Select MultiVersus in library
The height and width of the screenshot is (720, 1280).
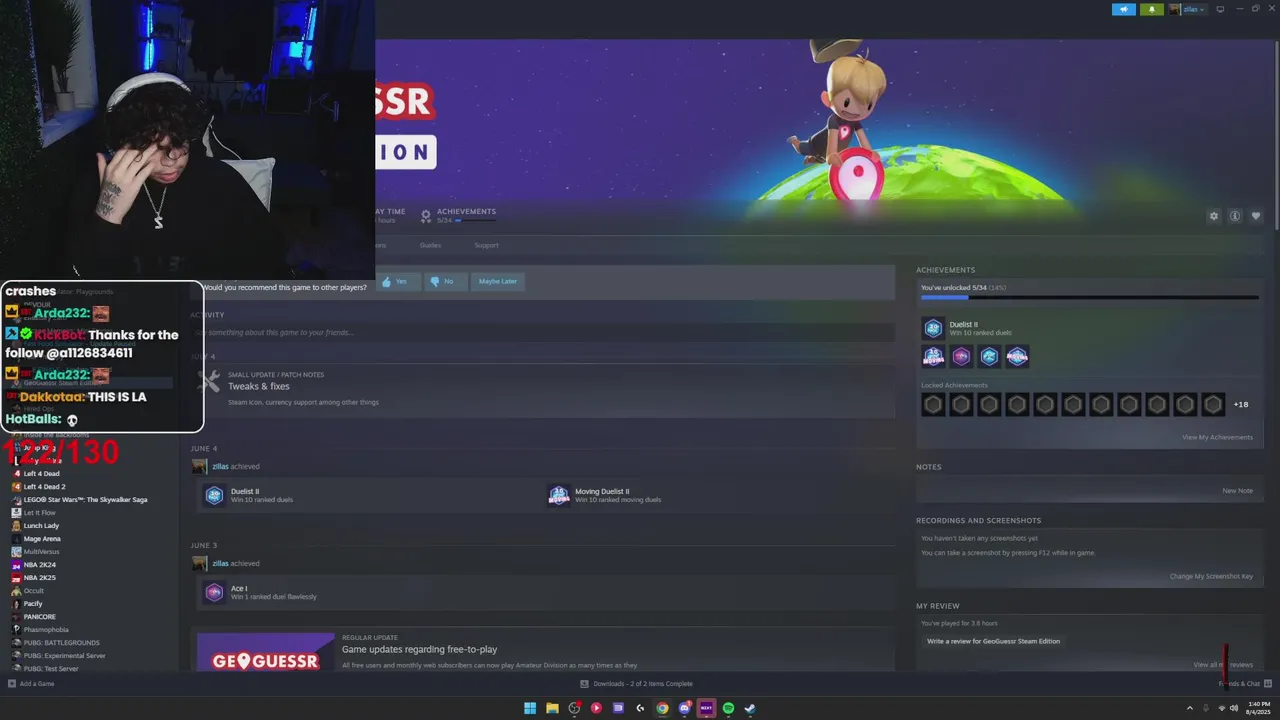coord(41,552)
